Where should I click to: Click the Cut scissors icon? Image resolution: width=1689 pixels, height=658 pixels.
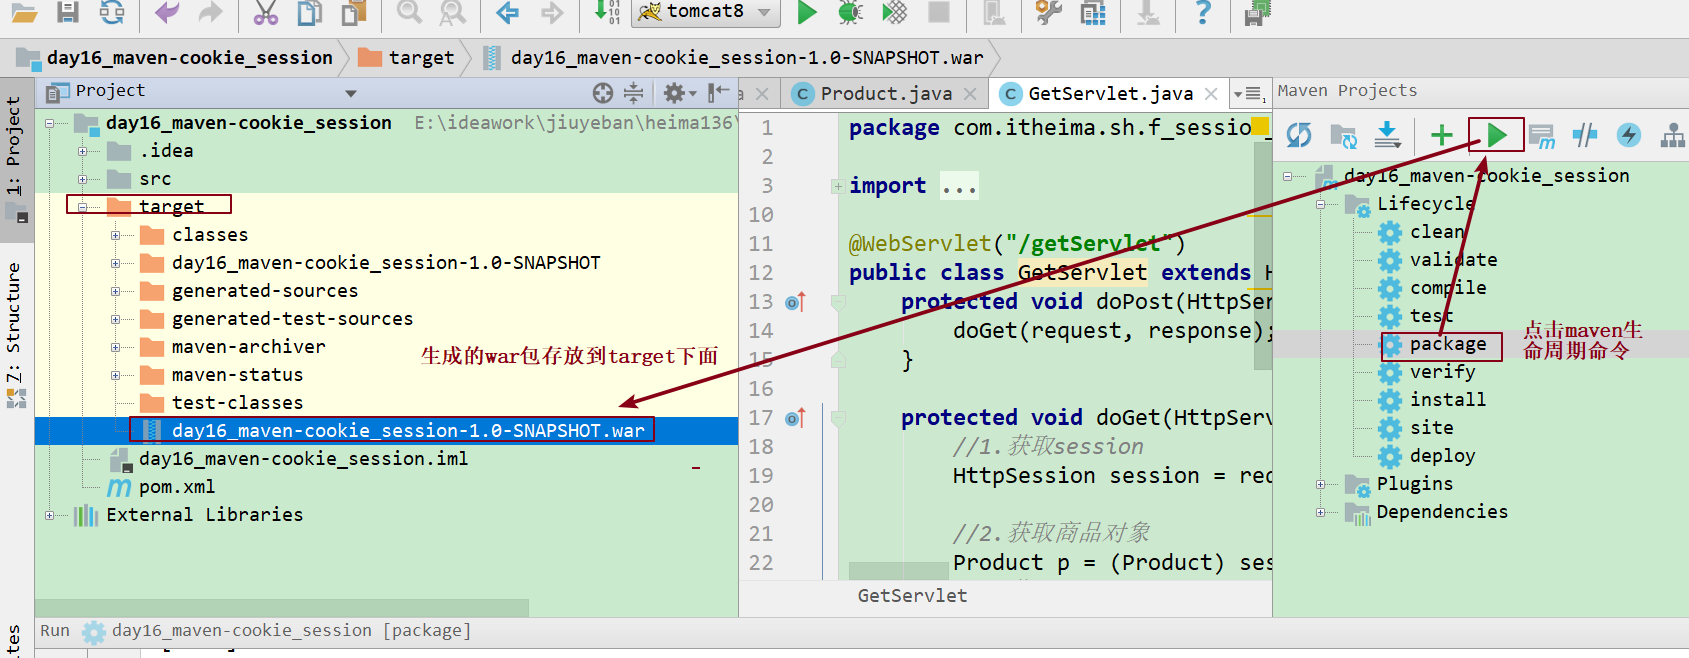tap(265, 12)
